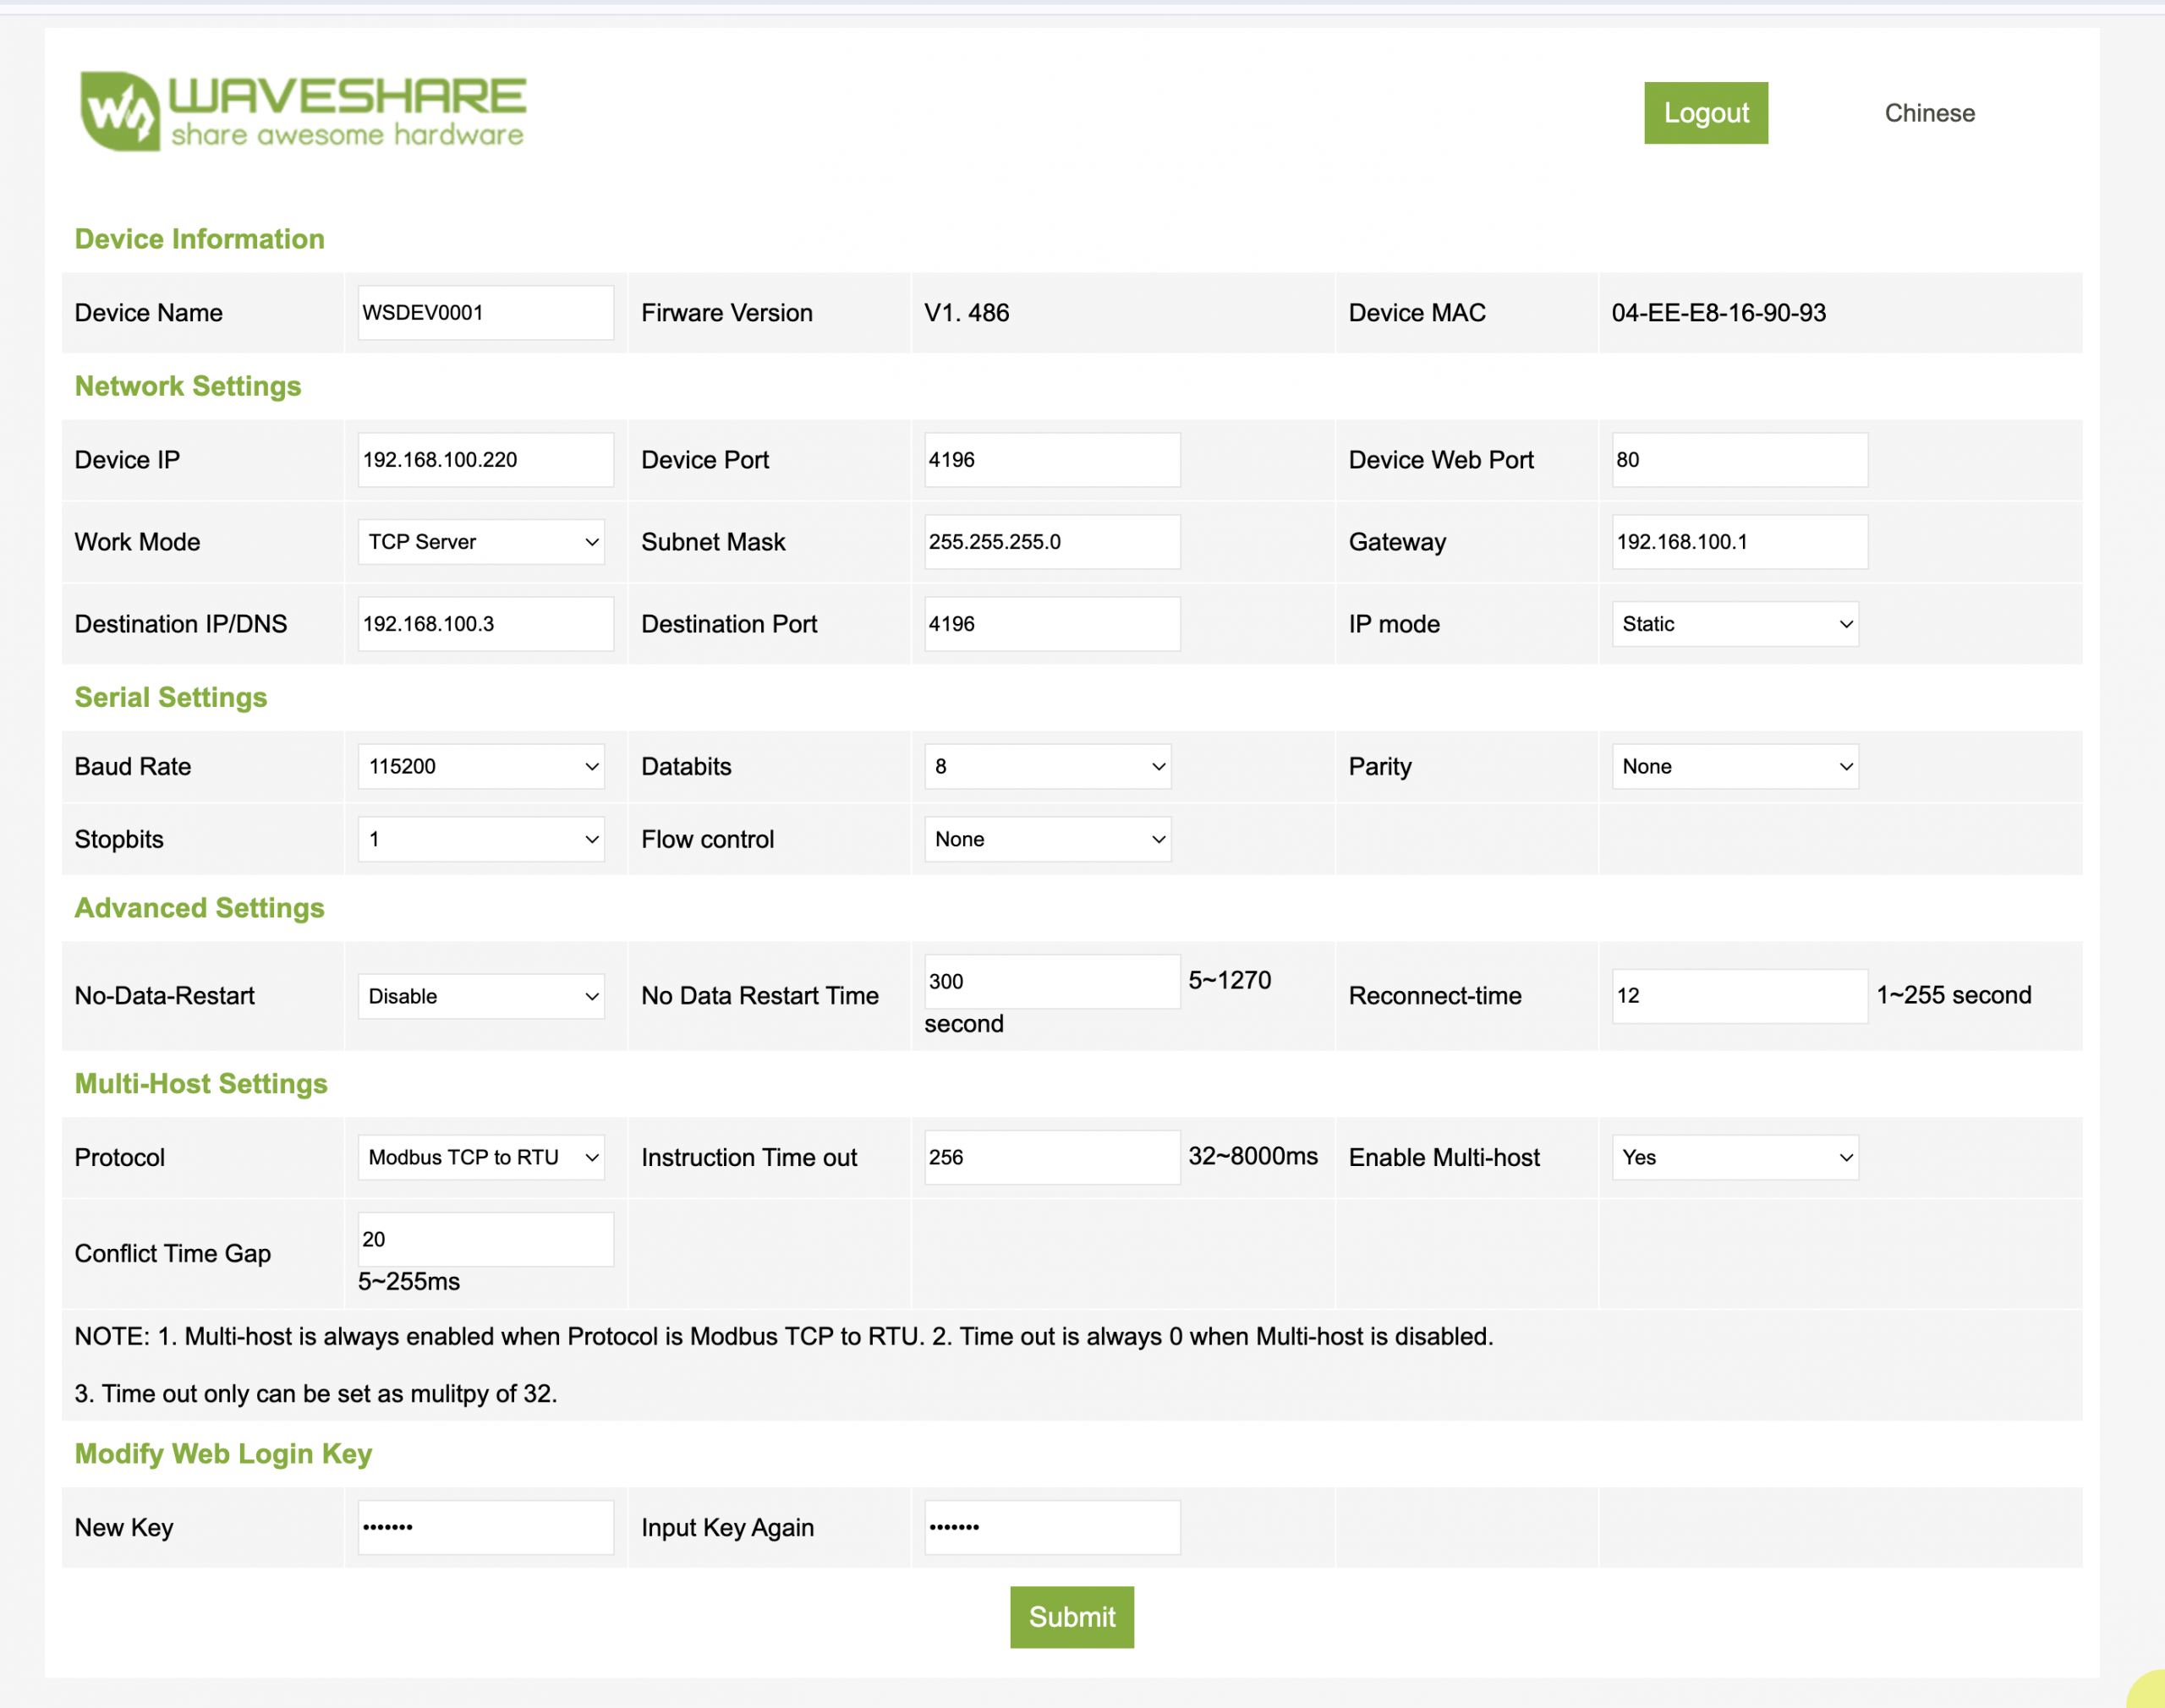Expand the IP mode Static dropdown
This screenshot has width=2165, height=1708.
(1734, 624)
